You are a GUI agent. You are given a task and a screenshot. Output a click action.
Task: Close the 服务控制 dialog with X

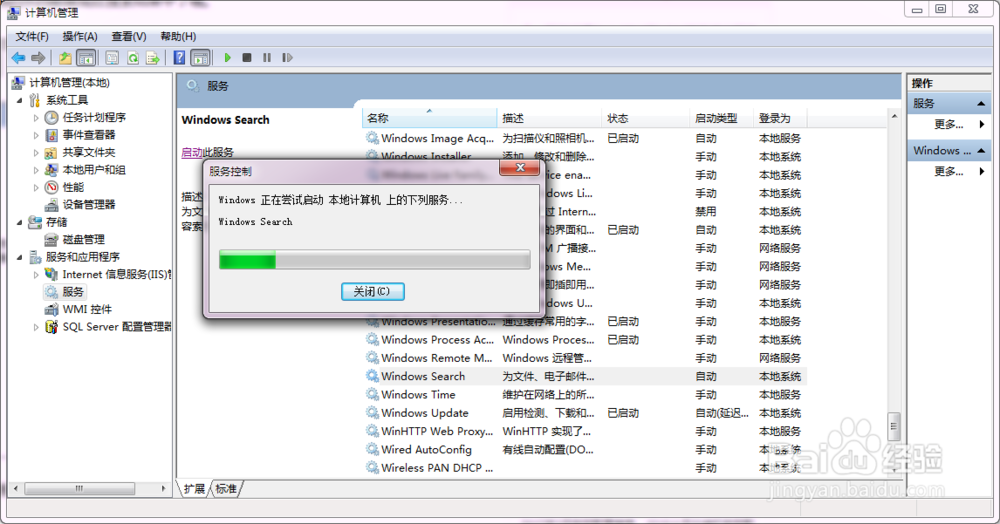click(x=520, y=168)
